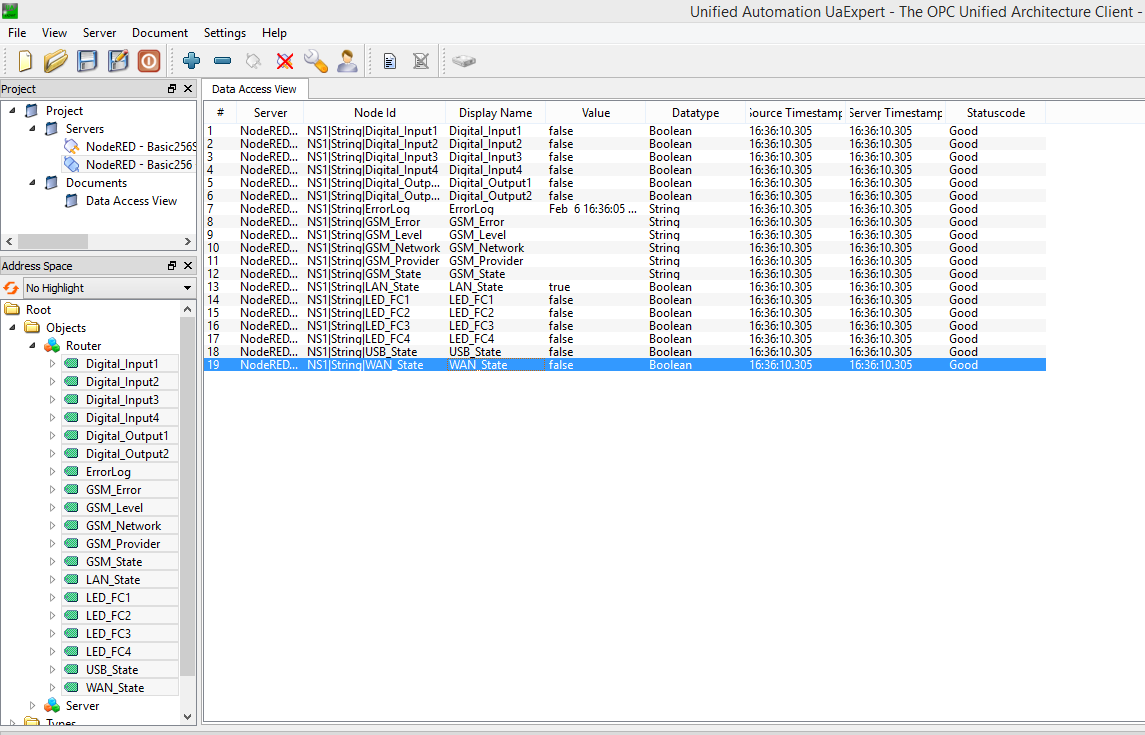Save the project with floppy disk icon
Image resolution: width=1145 pixels, height=735 pixels.
[87, 61]
